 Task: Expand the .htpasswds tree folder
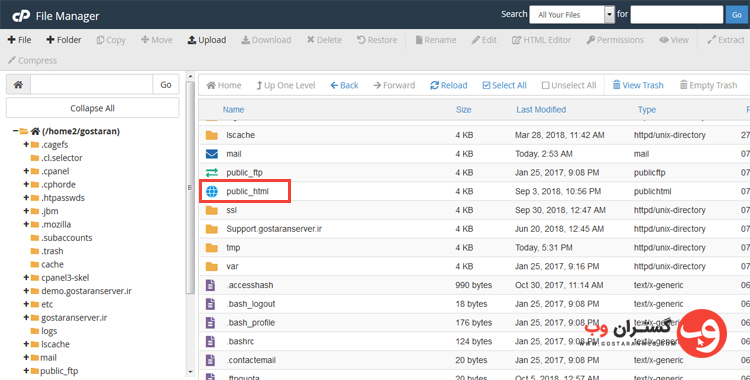[26, 198]
